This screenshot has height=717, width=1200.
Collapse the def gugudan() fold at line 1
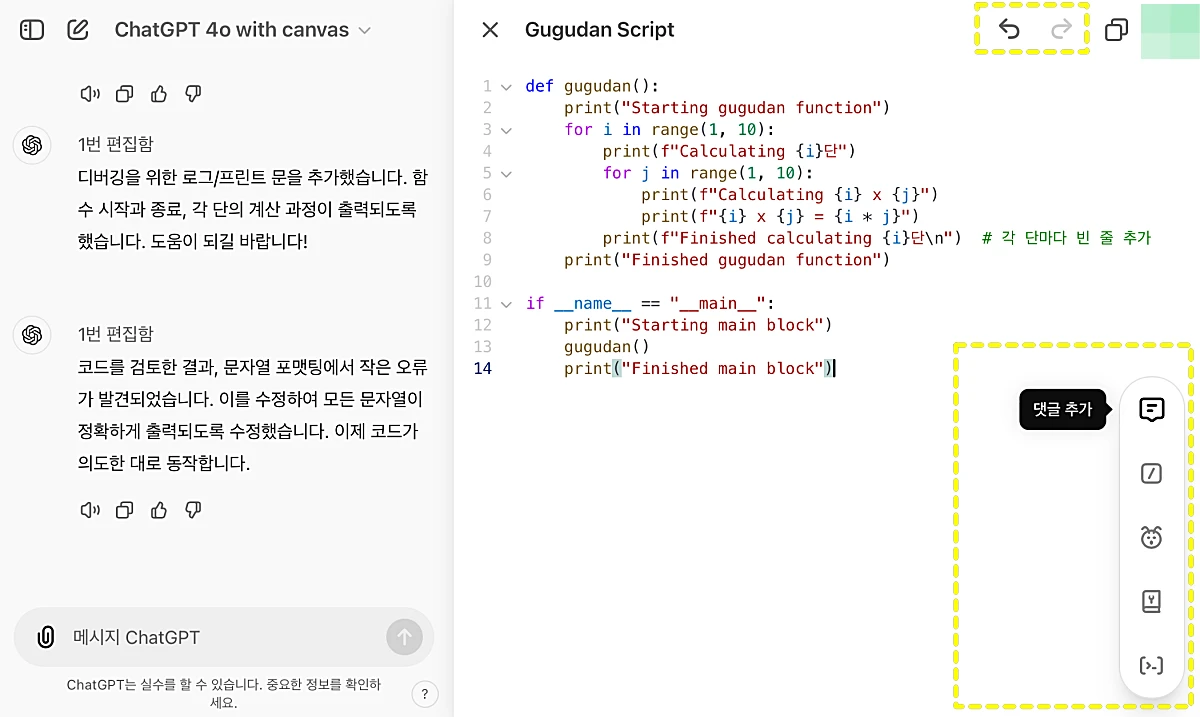[x=506, y=86]
